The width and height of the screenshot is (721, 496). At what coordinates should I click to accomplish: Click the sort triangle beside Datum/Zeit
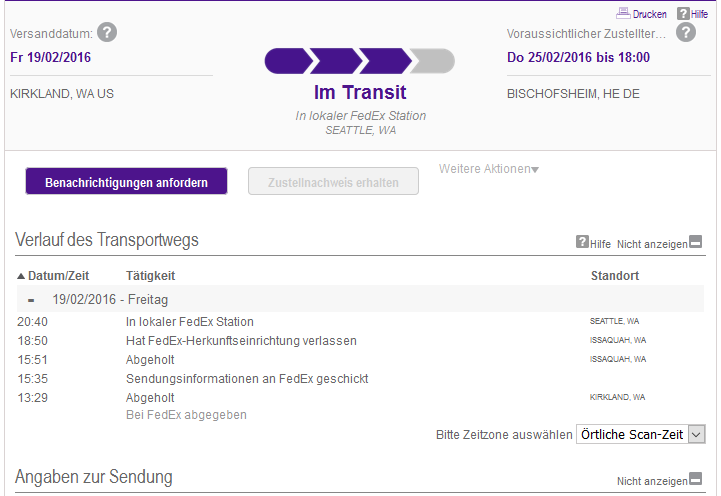tap(21, 276)
